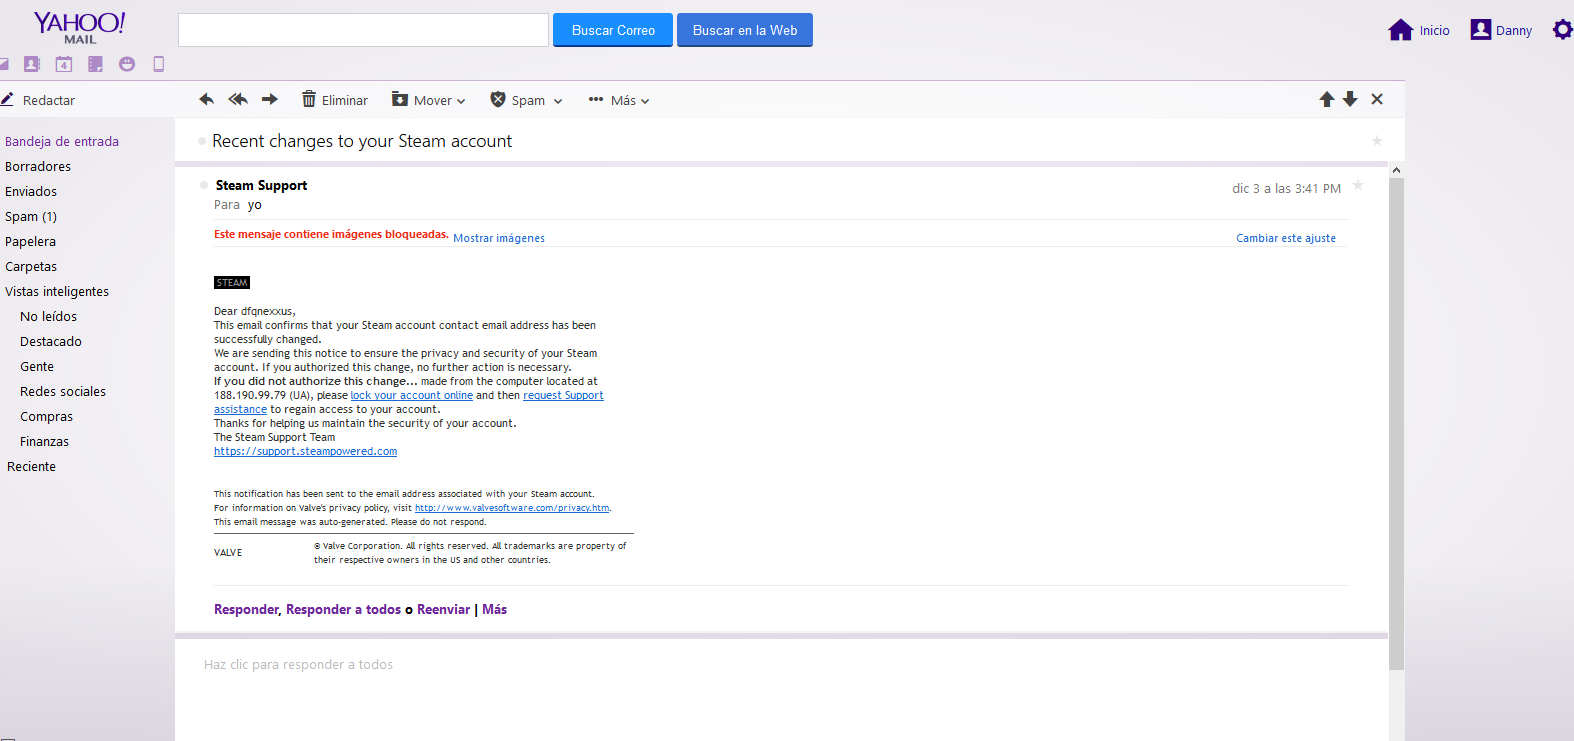The width and height of the screenshot is (1574, 741).
Task: Open settings gear icon
Action: click(x=1562, y=30)
